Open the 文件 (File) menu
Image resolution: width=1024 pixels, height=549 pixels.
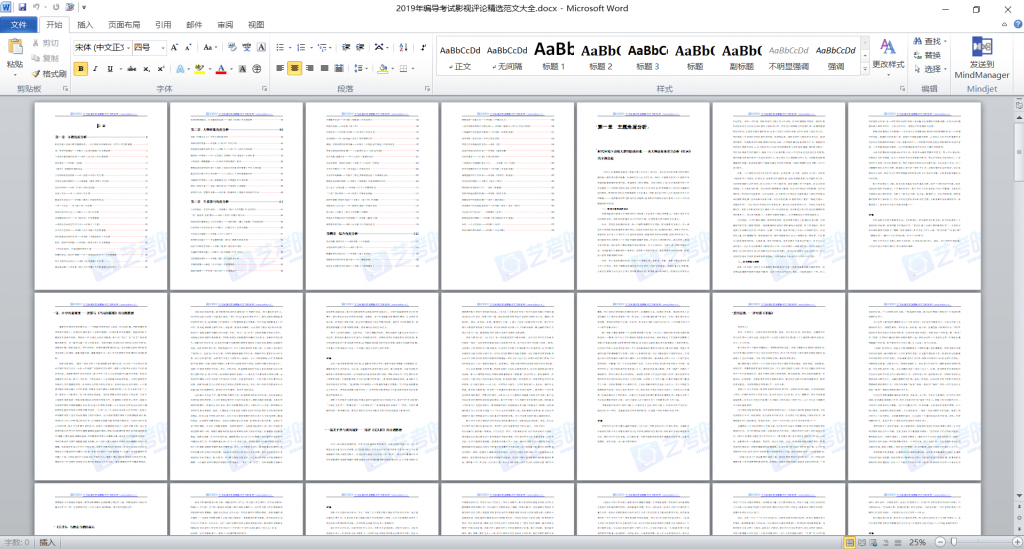point(19,24)
